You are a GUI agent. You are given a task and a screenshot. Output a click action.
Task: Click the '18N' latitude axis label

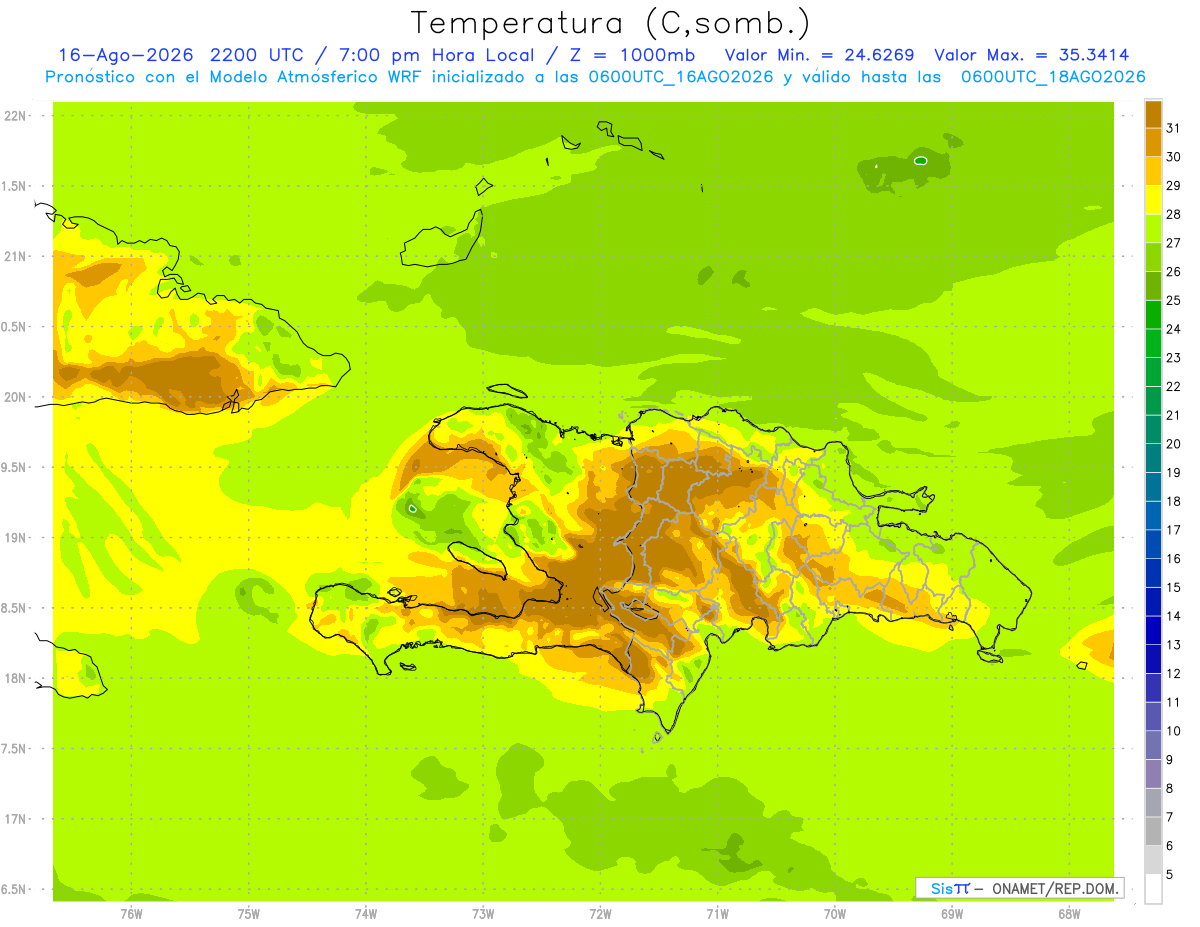(17, 678)
